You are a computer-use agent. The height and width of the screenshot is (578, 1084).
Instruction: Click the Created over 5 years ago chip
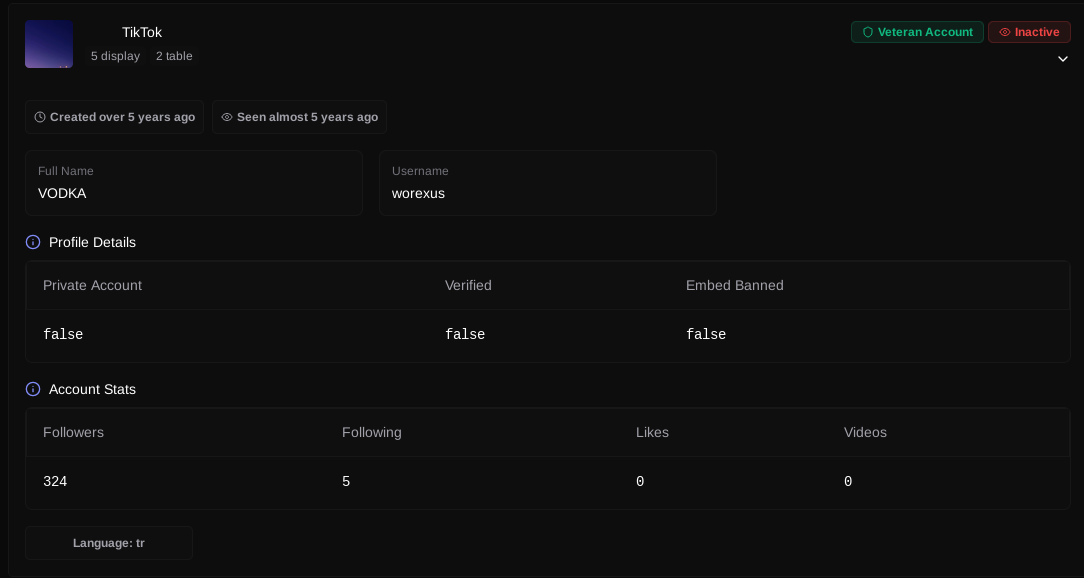click(114, 117)
